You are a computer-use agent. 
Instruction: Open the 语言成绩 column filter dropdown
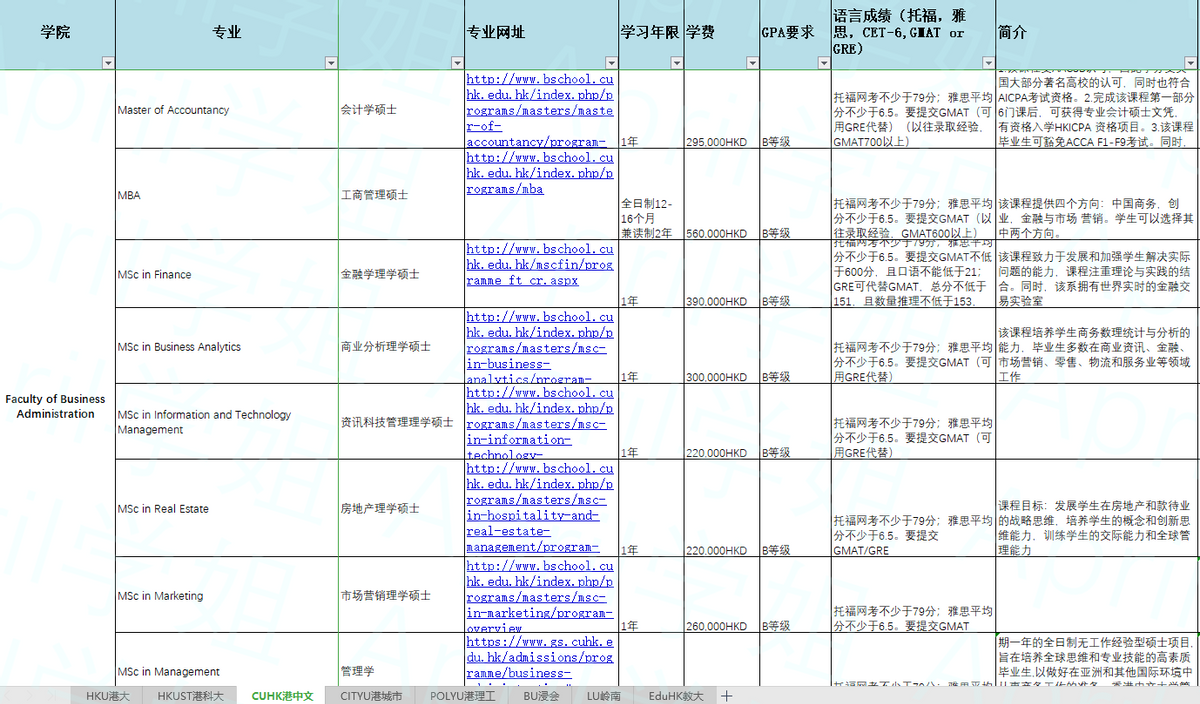tap(987, 63)
